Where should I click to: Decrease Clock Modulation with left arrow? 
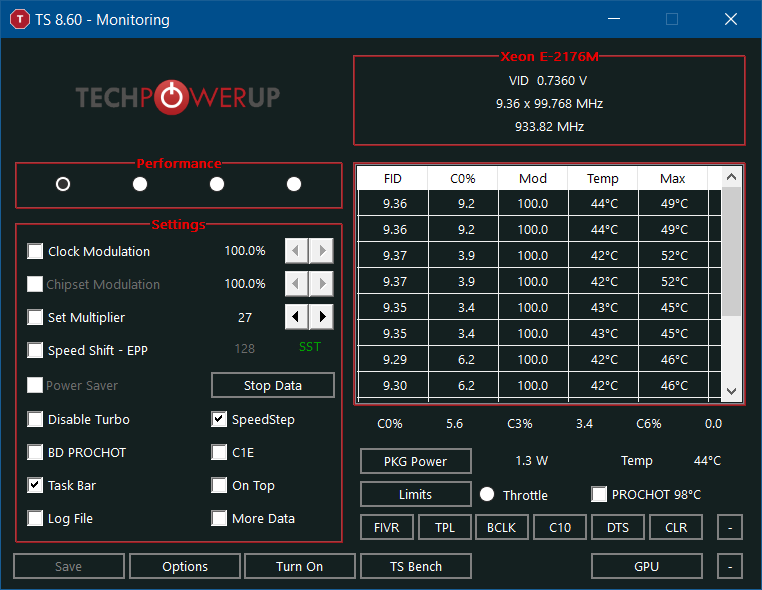click(296, 251)
